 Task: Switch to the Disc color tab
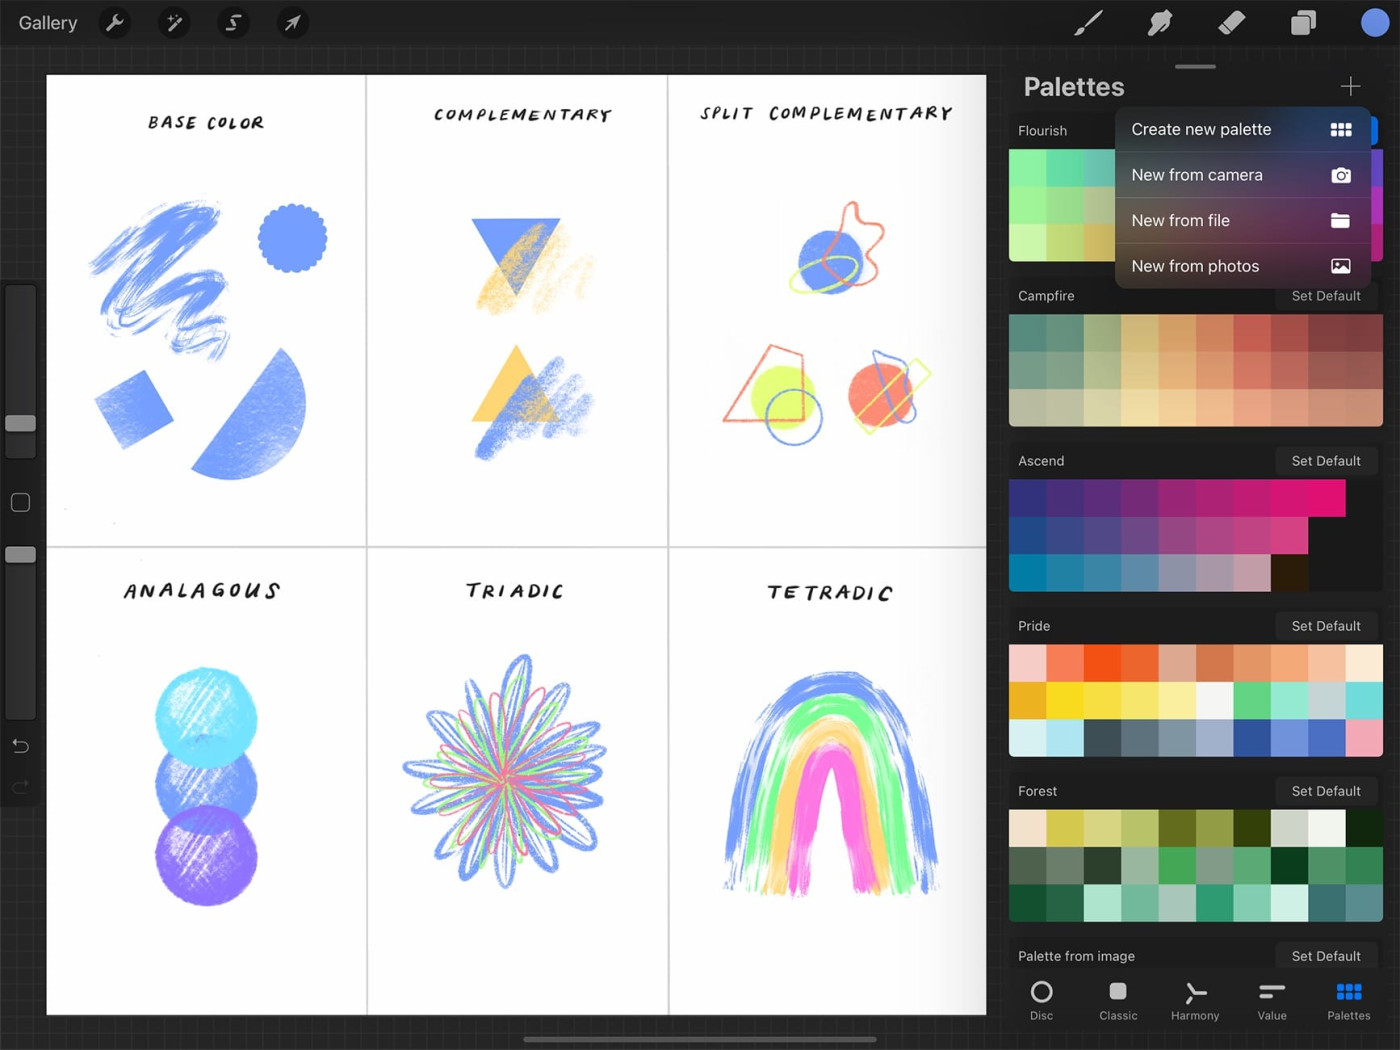(x=1041, y=999)
